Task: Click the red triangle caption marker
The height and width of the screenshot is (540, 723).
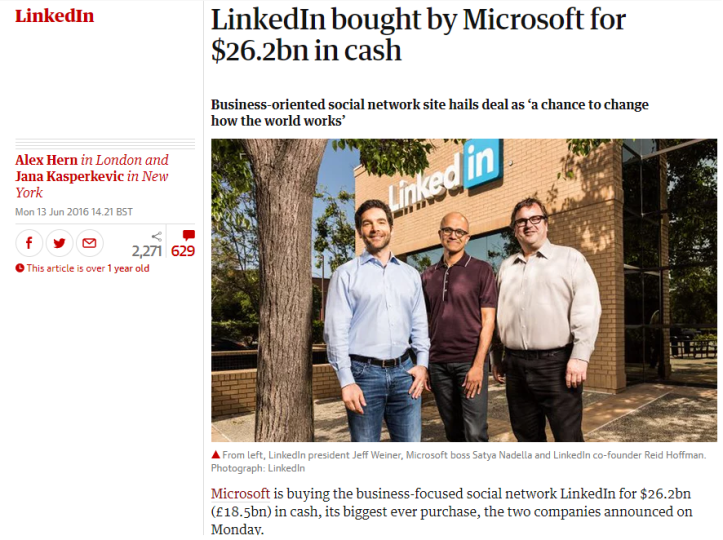Action: tap(216, 454)
